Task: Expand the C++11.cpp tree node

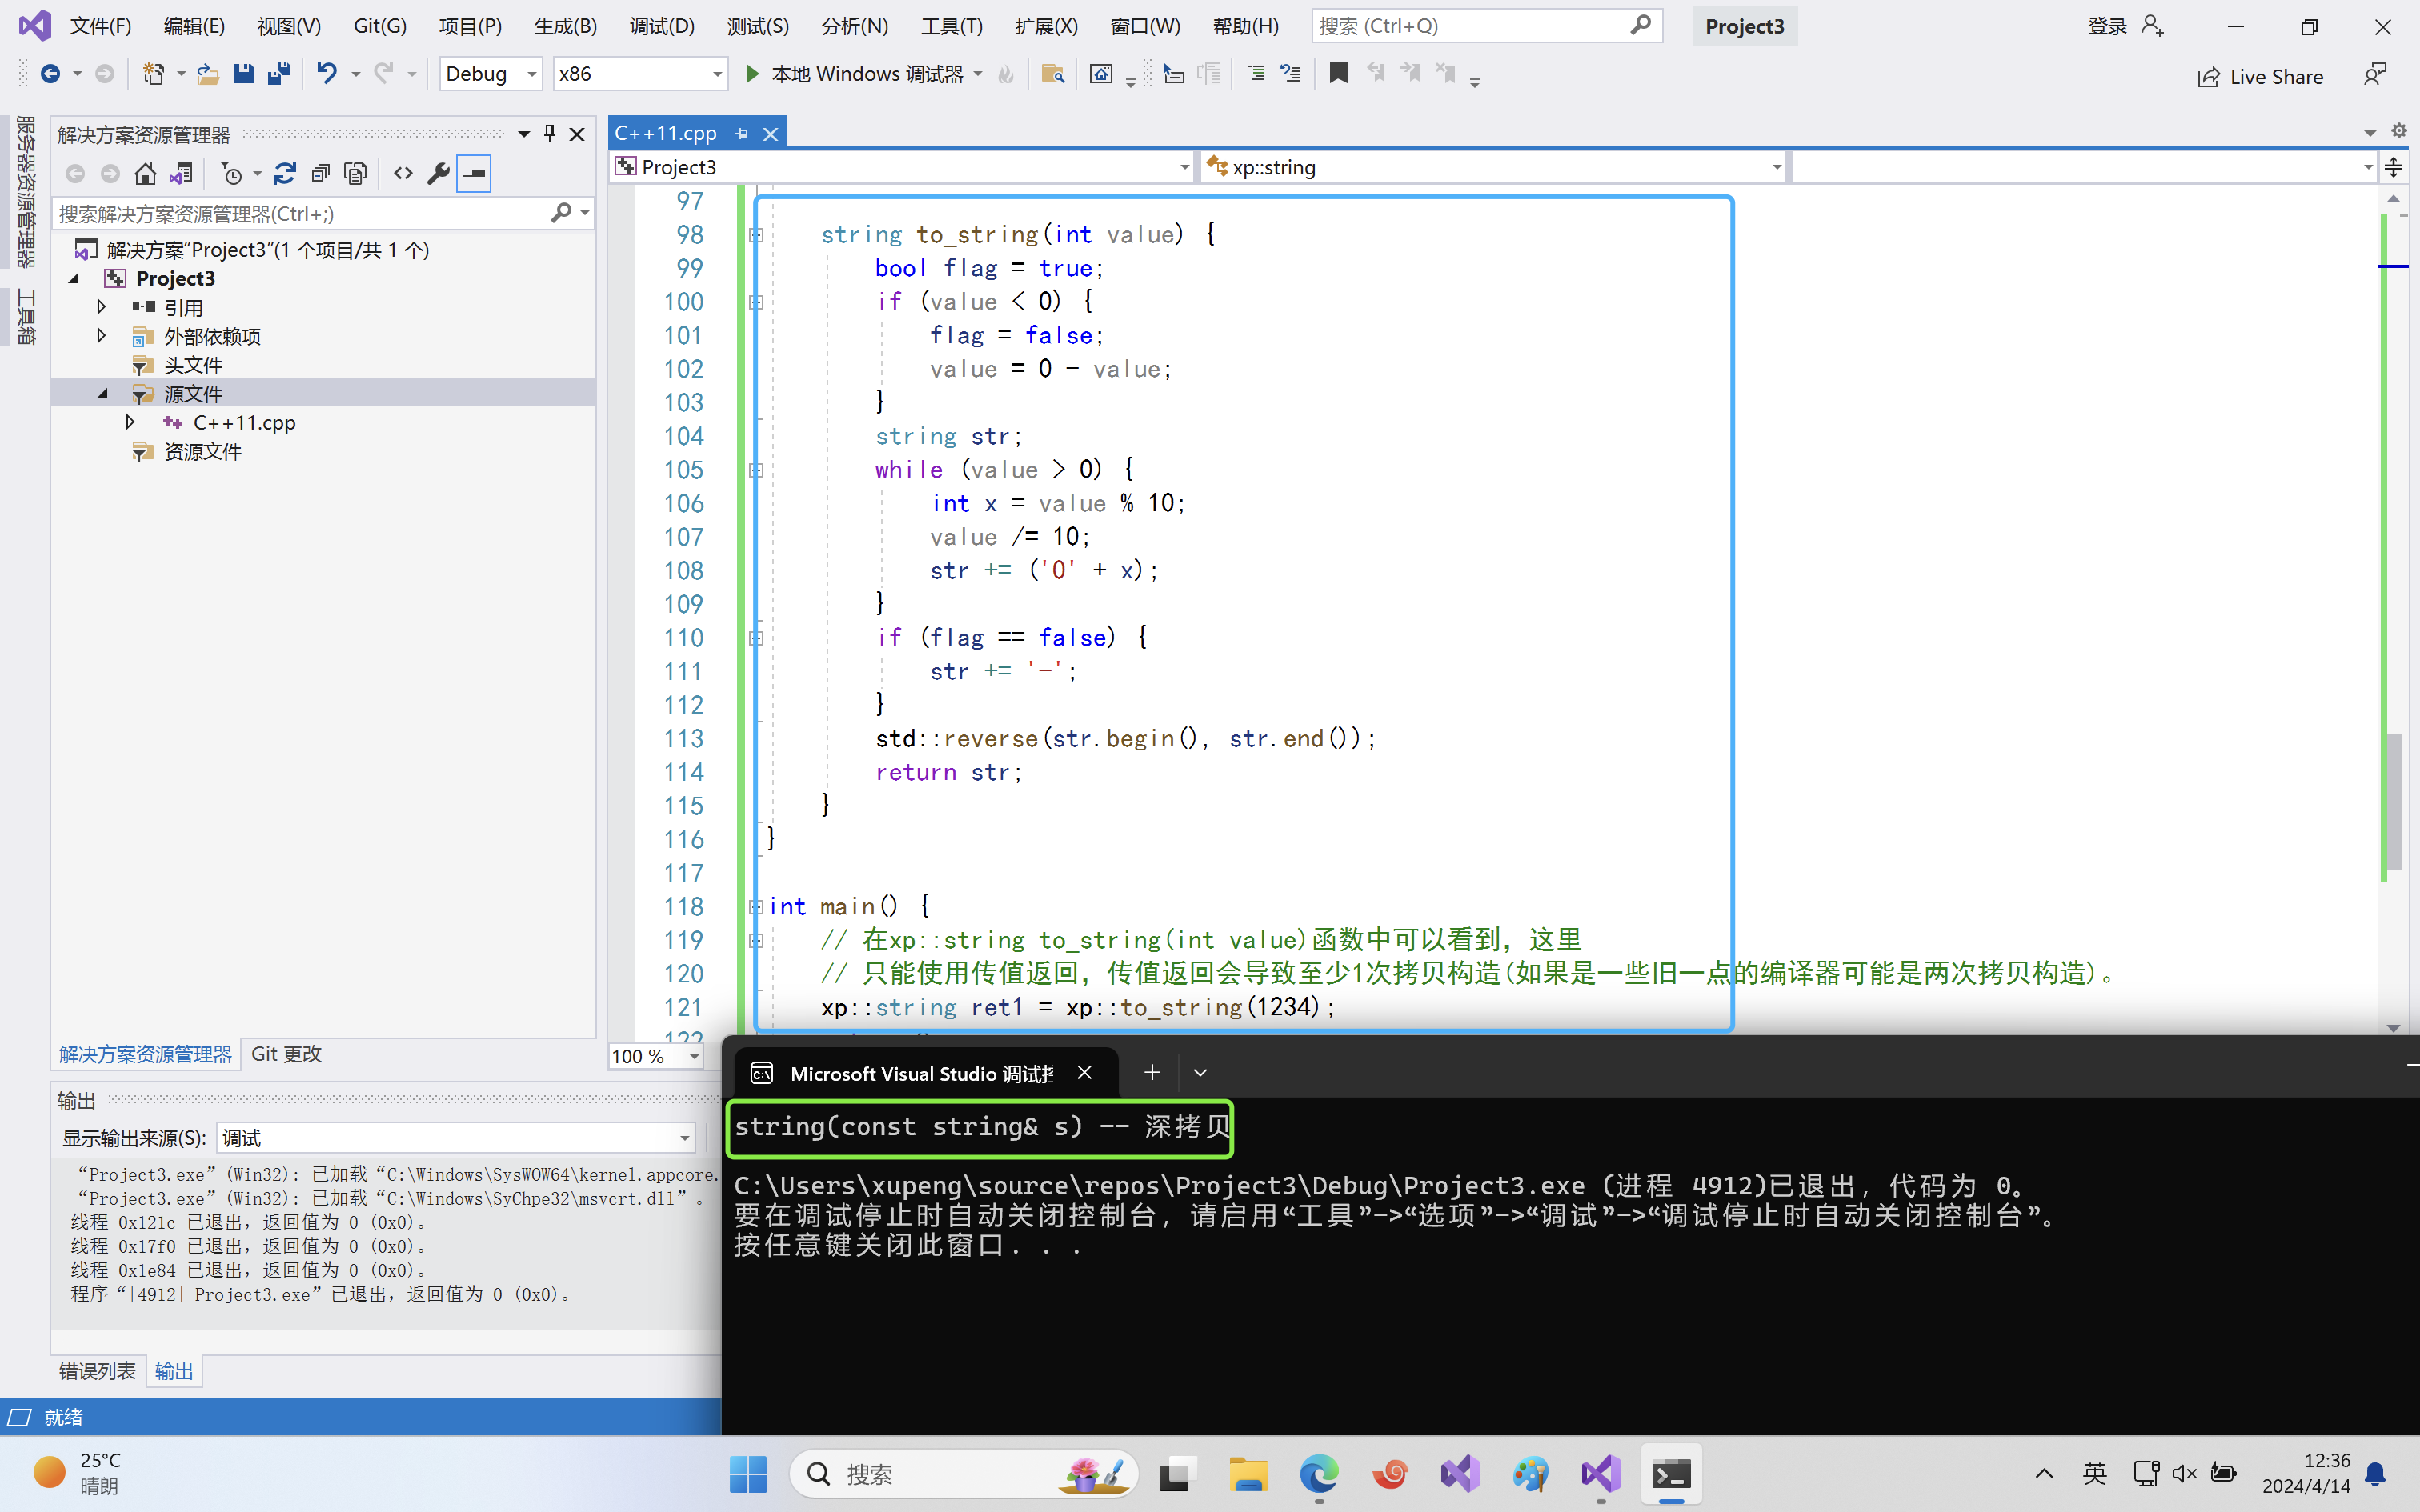Action: pyautogui.click(x=130, y=422)
